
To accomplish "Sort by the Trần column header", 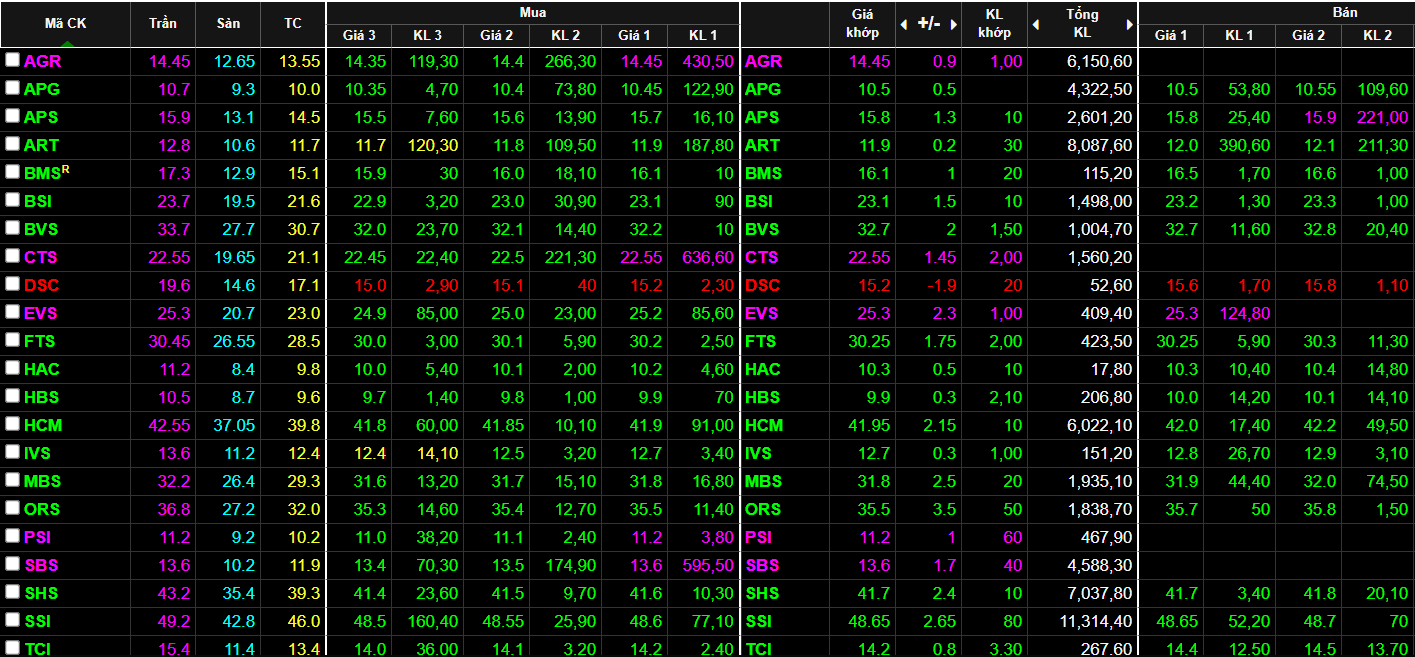I will tap(163, 23).
